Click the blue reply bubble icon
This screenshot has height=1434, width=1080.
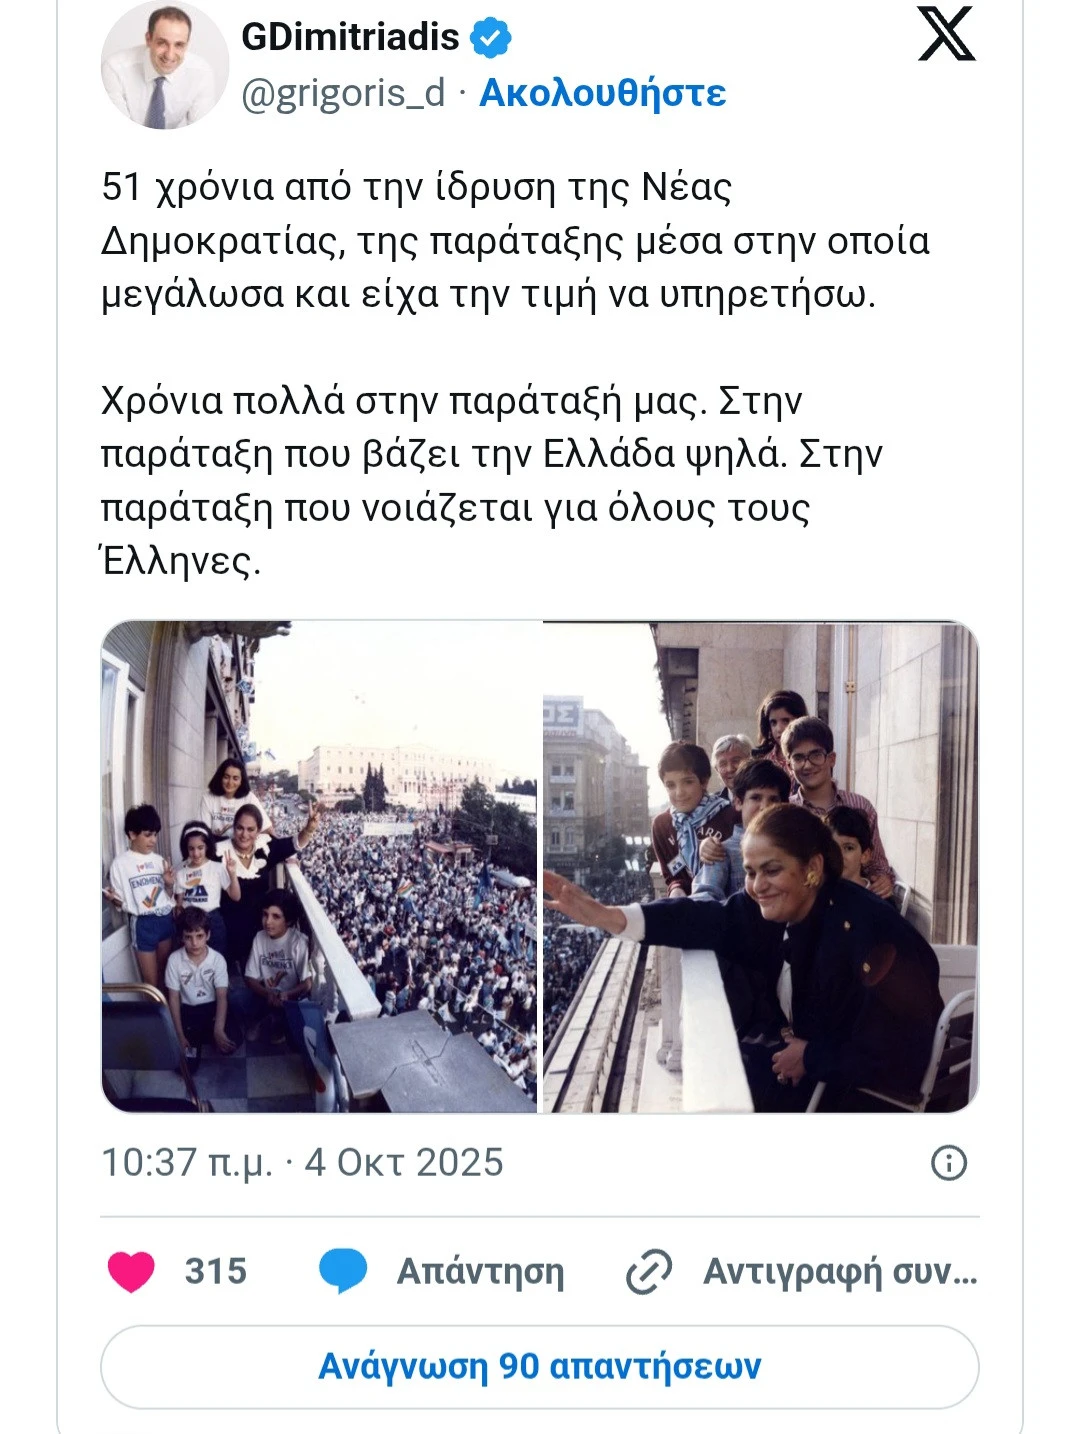[342, 1272]
